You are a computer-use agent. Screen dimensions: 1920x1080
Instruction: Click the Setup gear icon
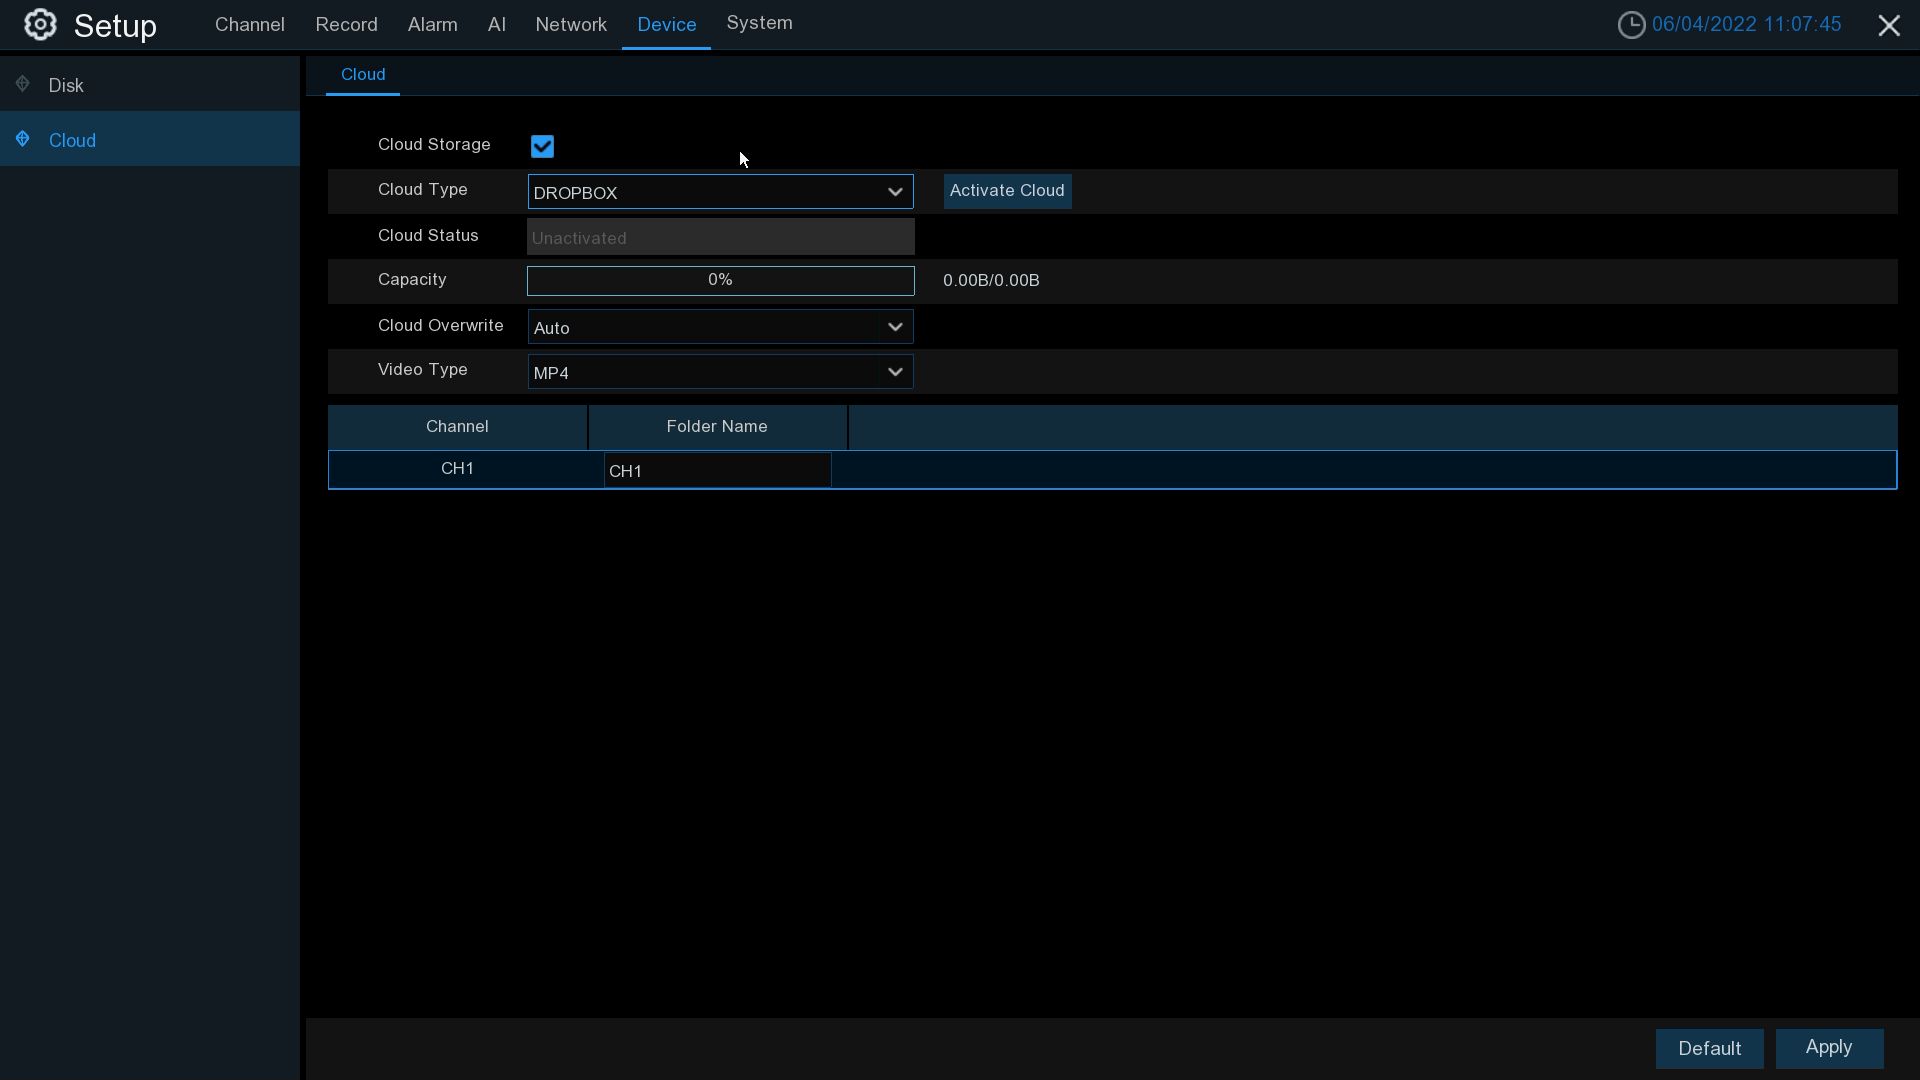(x=40, y=25)
